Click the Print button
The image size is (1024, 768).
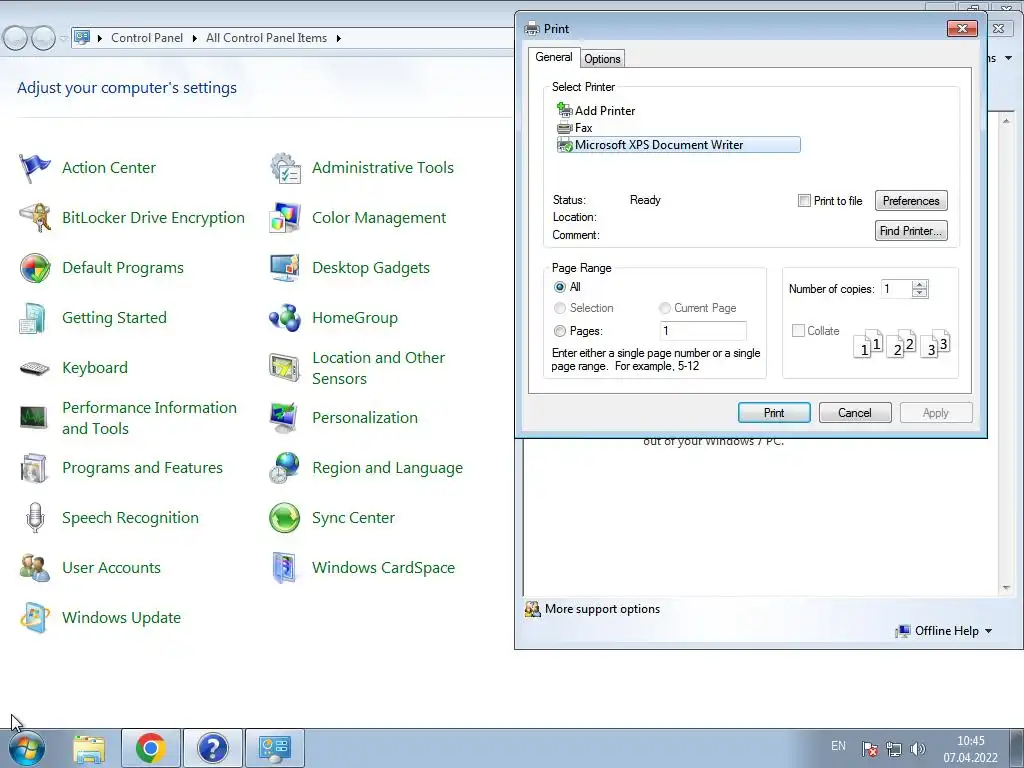coord(774,413)
